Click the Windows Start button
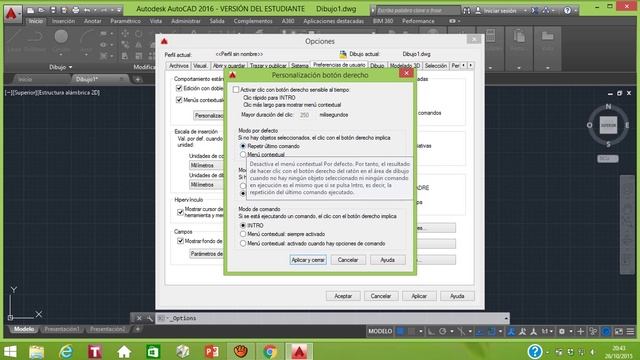Image resolution: width=640 pixels, height=360 pixels. pos(10,351)
